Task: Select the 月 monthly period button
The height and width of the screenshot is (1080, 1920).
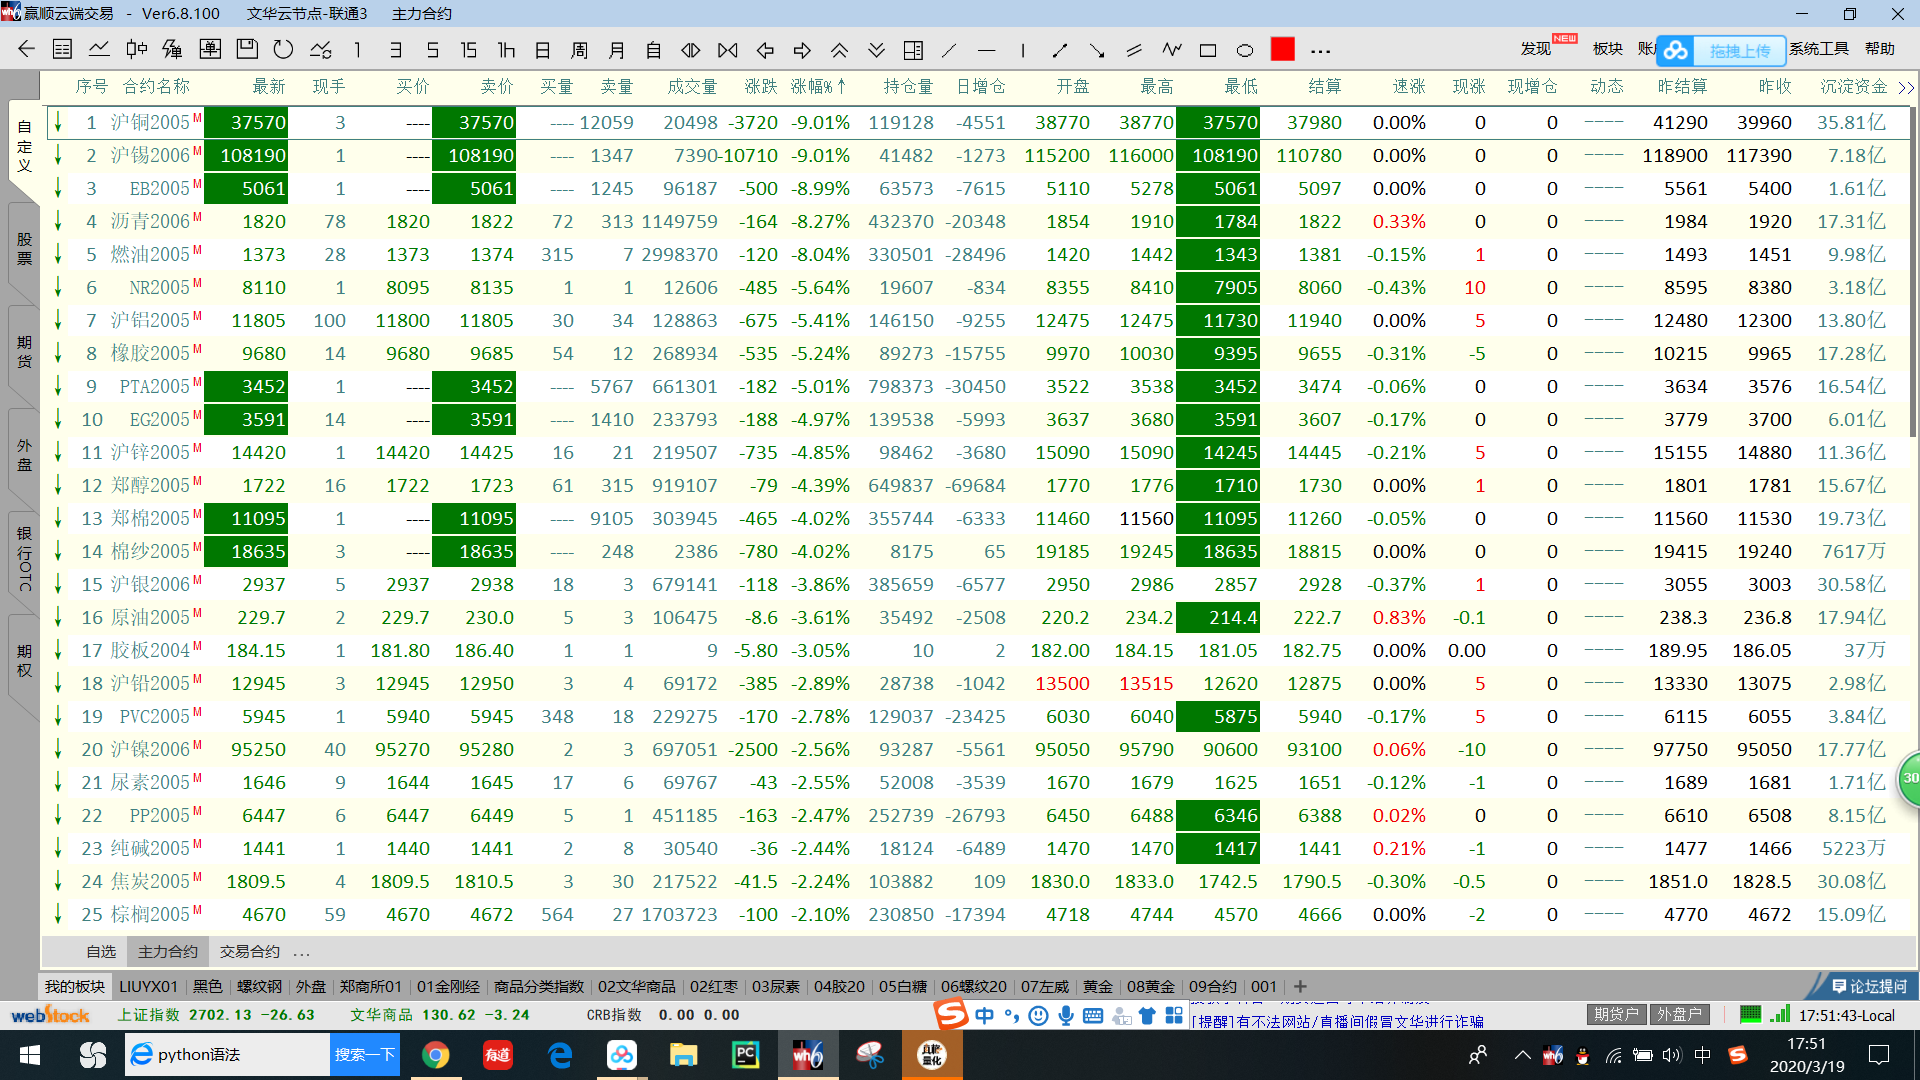Action: point(617,49)
